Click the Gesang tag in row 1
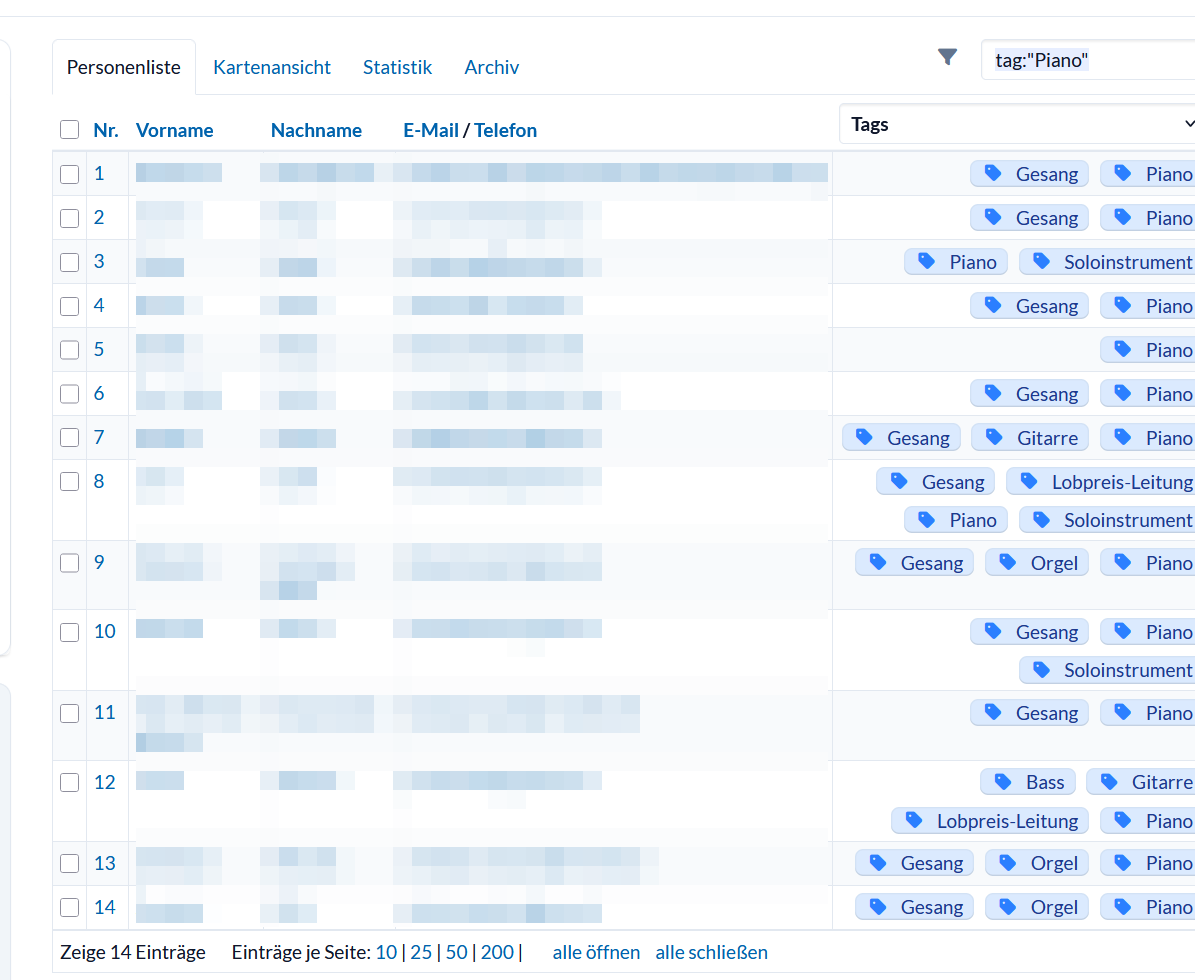 (1030, 174)
